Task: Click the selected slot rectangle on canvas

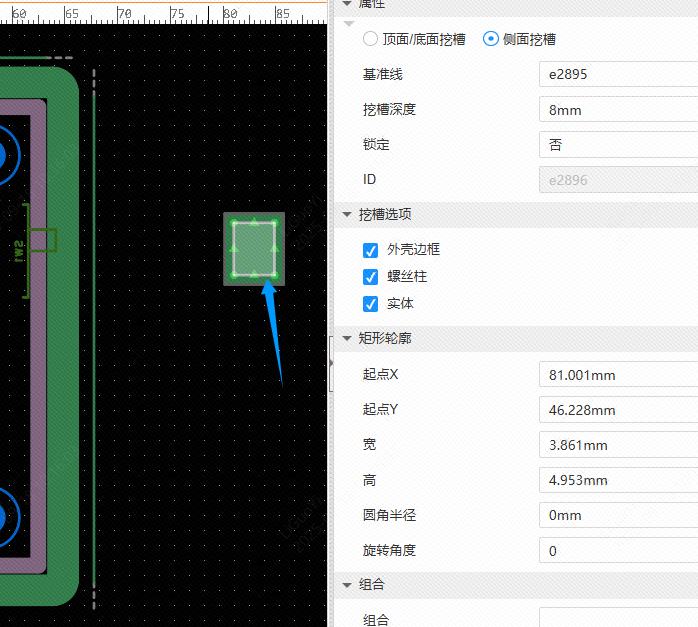Action: [x=254, y=248]
